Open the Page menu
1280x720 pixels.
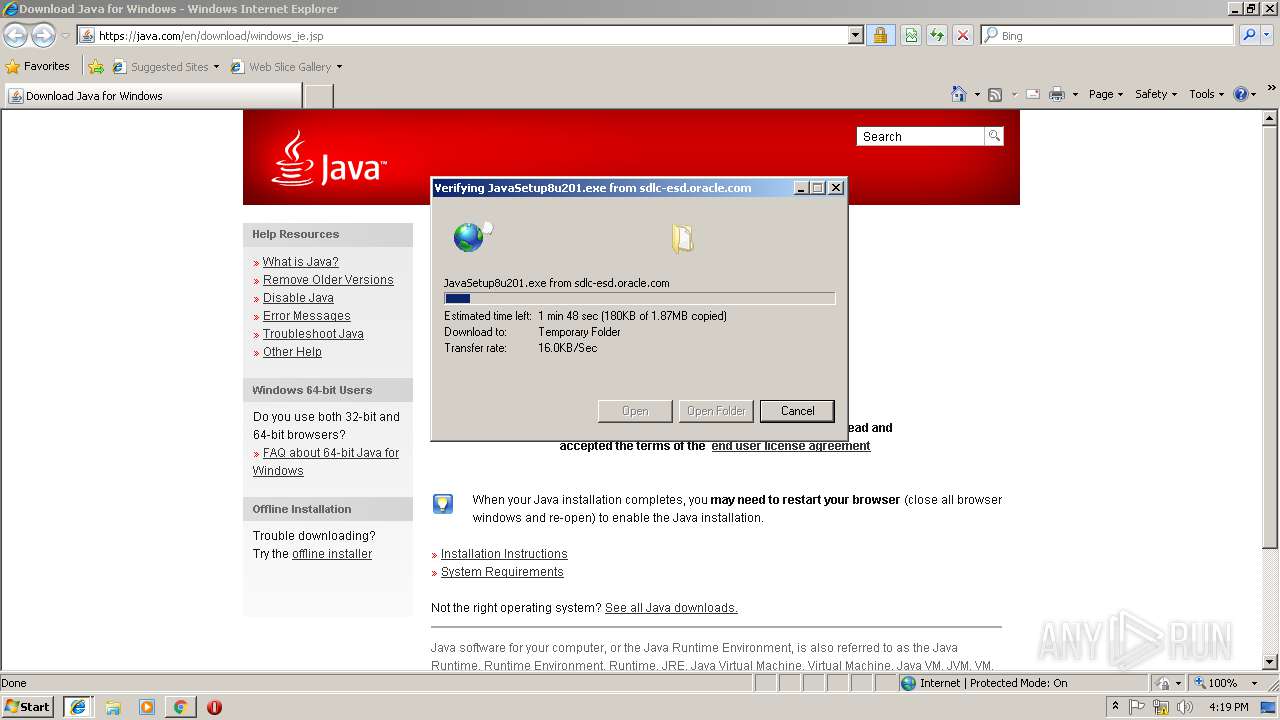pos(1106,94)
